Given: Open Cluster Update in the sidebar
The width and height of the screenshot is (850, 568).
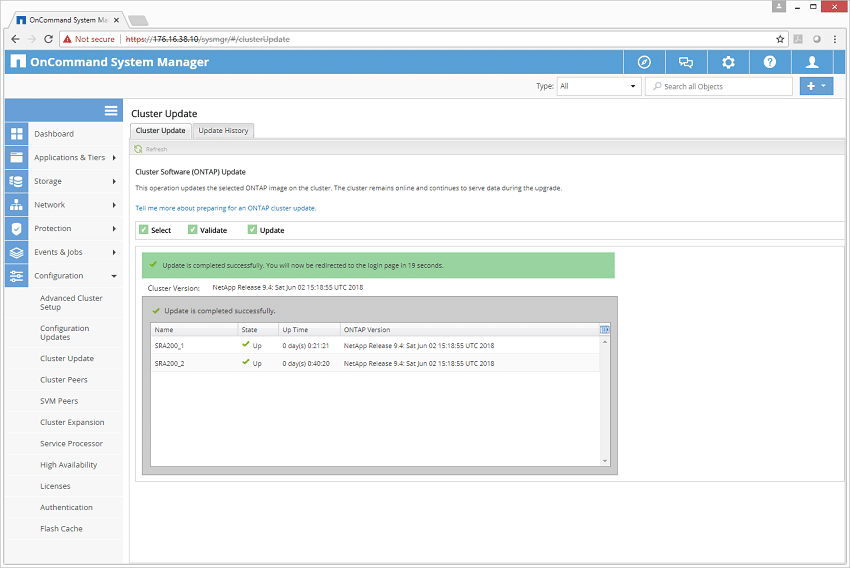Looking at the screenshot, I should click(x=67, y=358).
